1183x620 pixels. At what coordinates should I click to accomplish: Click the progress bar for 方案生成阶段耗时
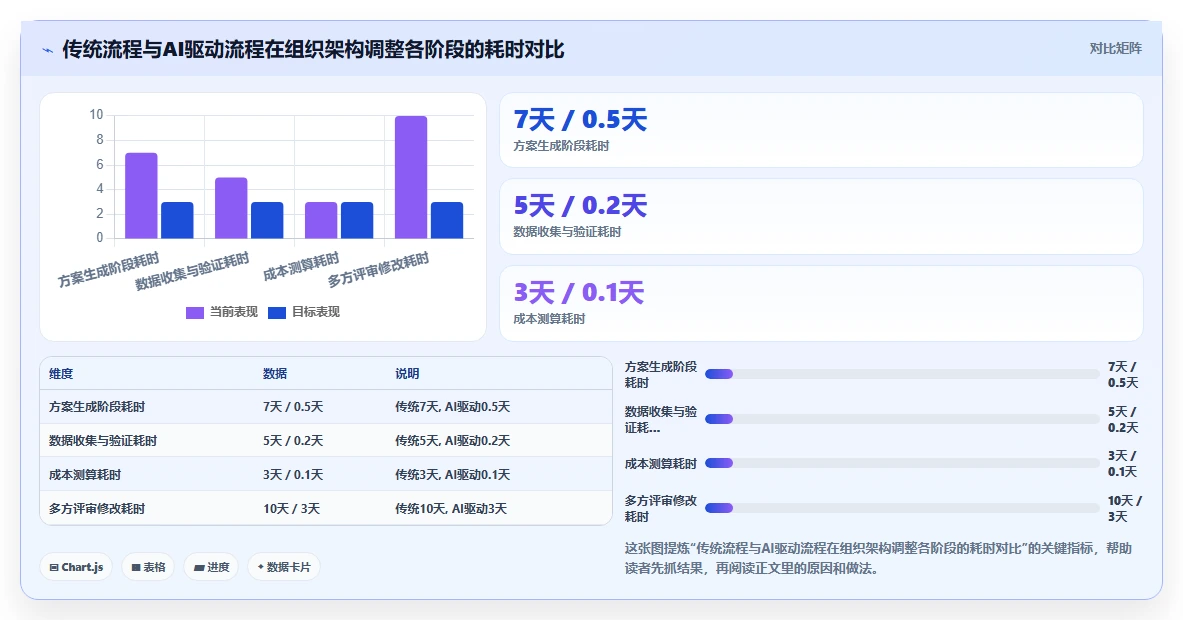(902, 374)
